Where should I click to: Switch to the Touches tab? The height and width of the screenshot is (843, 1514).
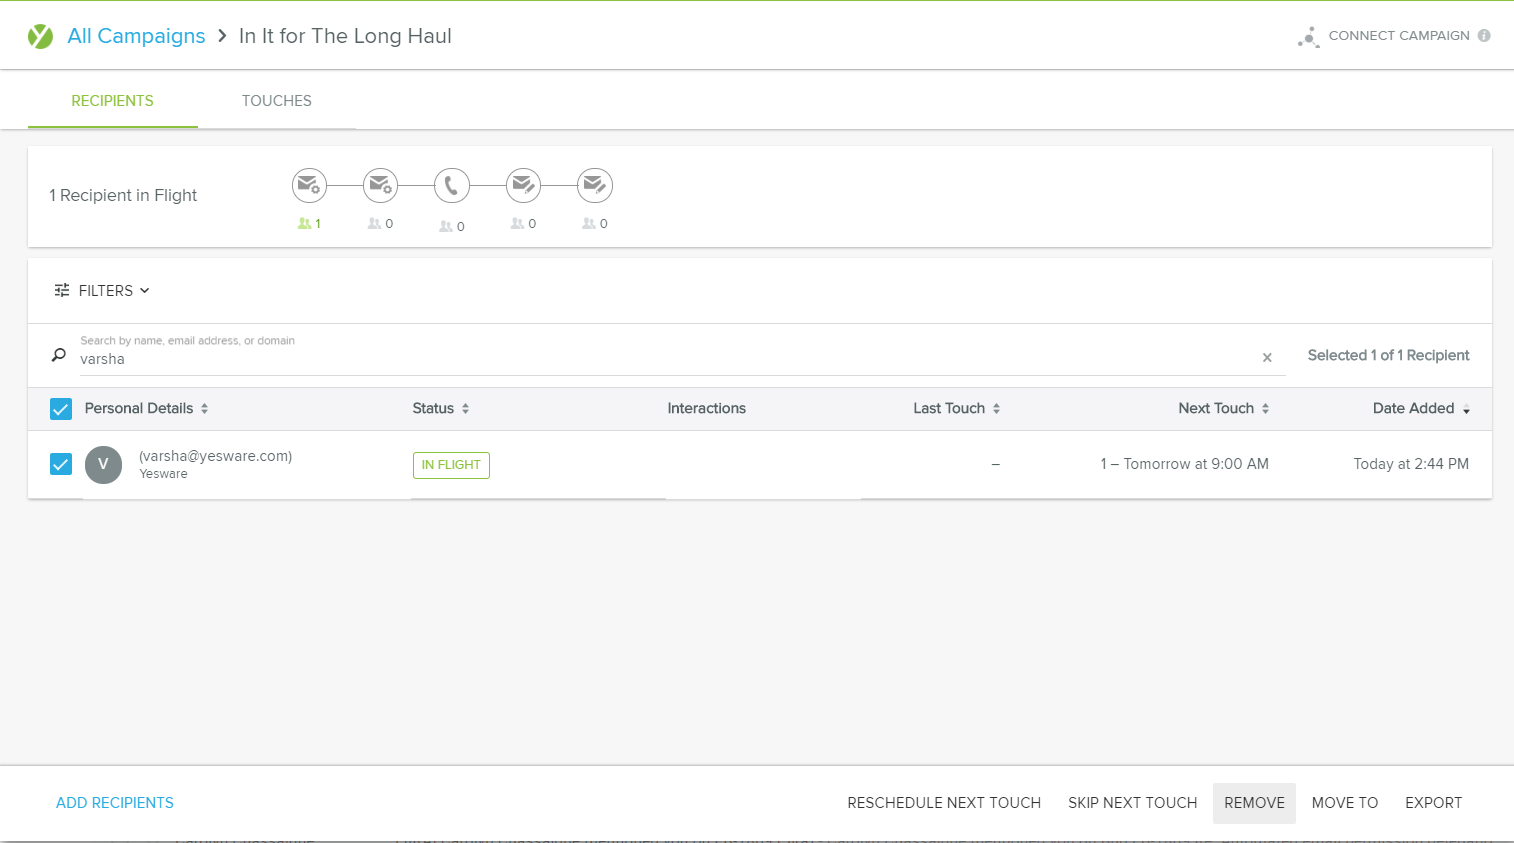[x=276, y=101]
